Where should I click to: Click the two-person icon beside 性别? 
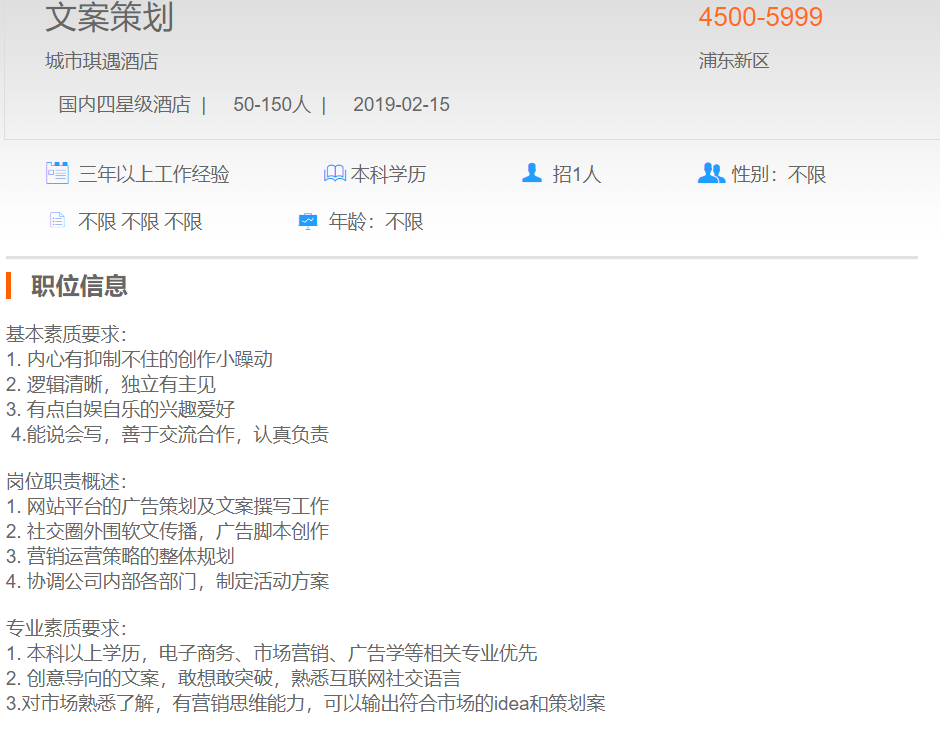coord(711,173)
